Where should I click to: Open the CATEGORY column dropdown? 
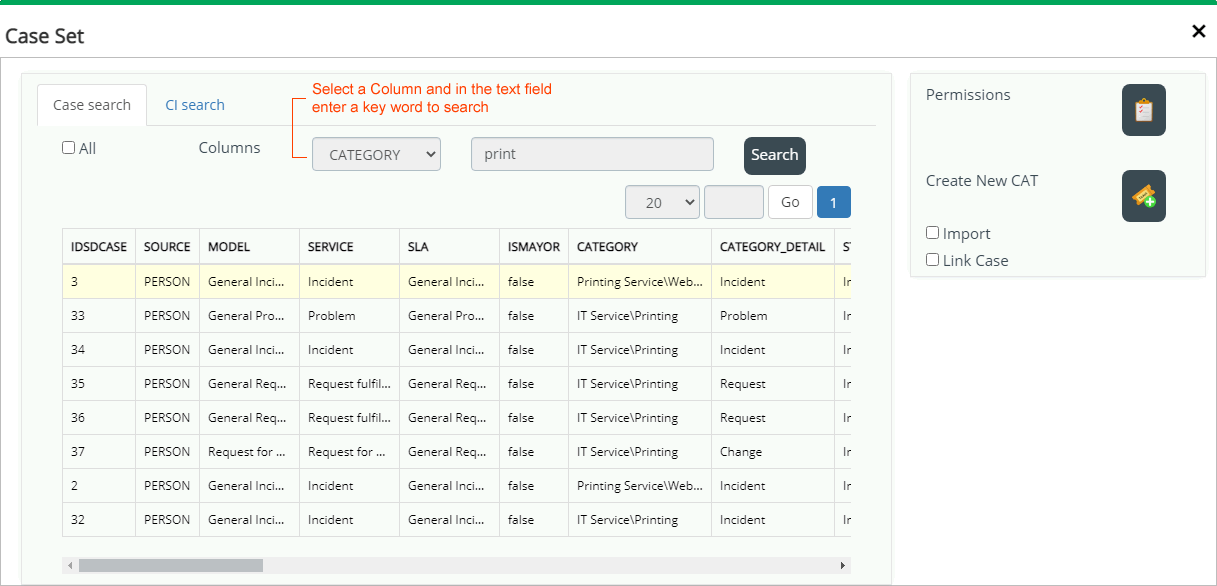[376, 155]
